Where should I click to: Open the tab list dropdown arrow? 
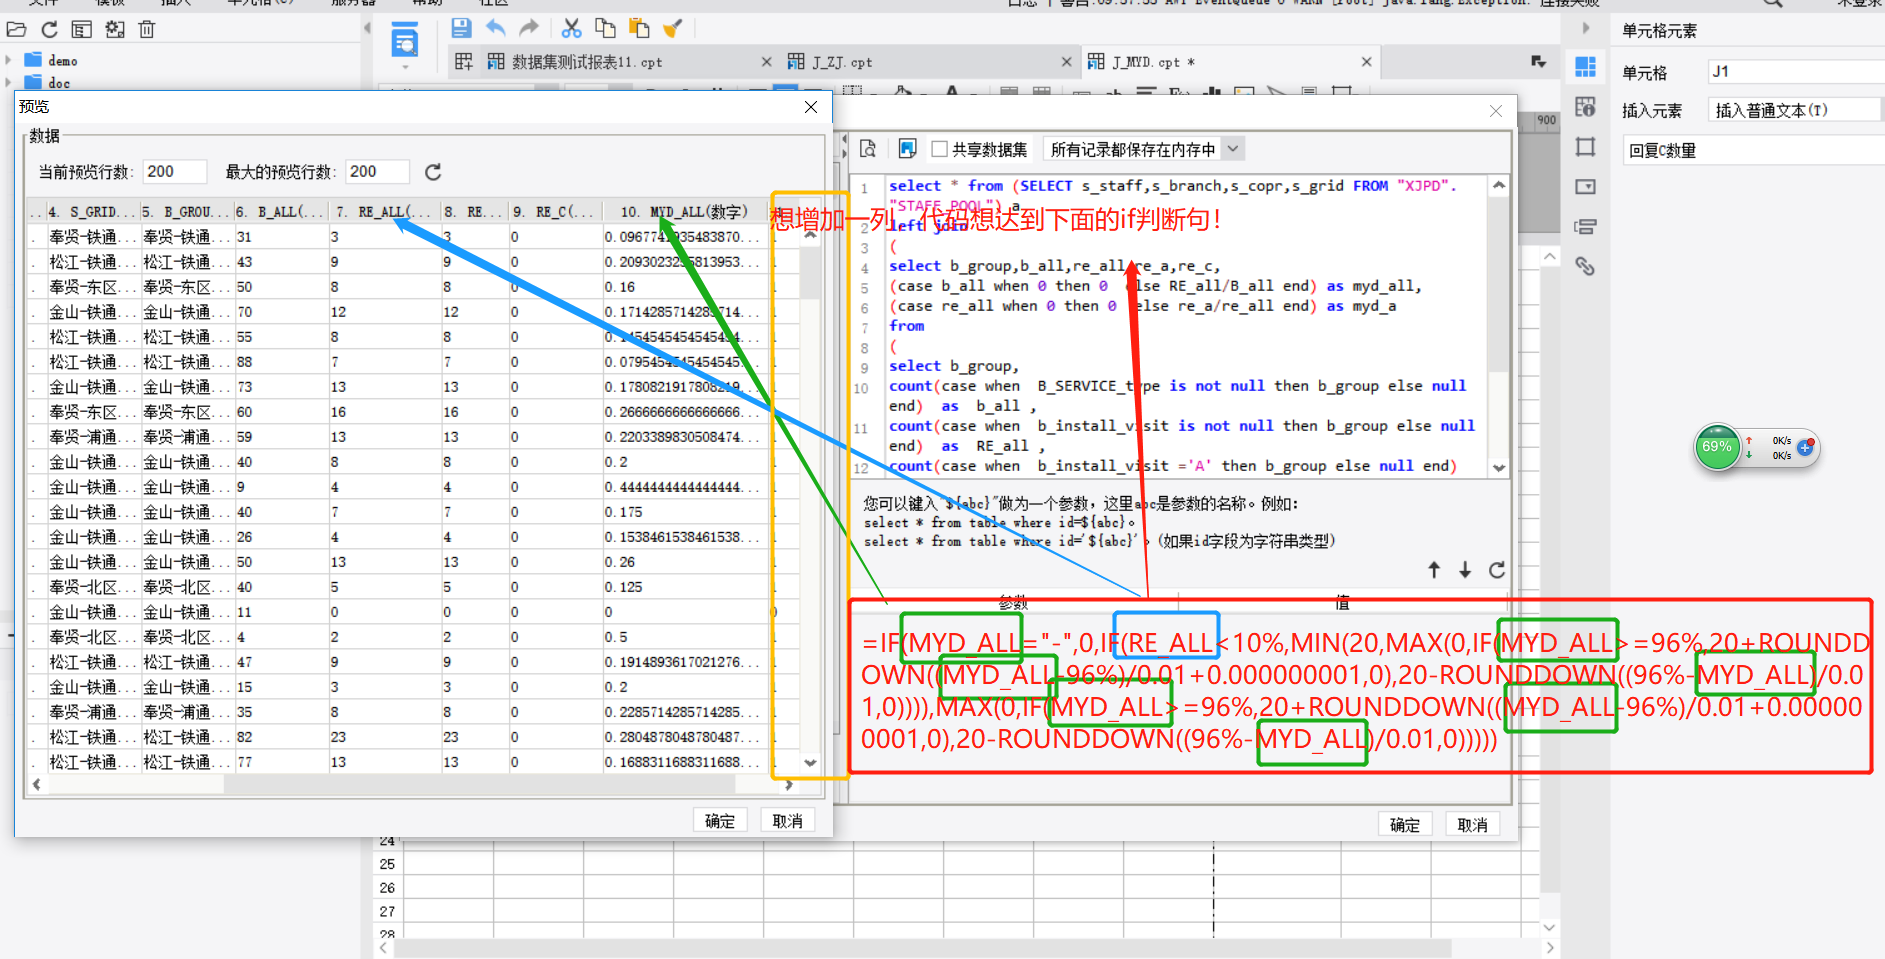pyautogui.click(x=1538, y=62)
